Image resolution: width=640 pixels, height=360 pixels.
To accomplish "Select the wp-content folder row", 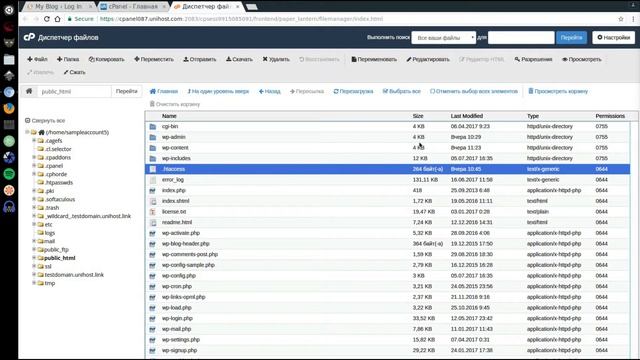I will tap(387, 148).
